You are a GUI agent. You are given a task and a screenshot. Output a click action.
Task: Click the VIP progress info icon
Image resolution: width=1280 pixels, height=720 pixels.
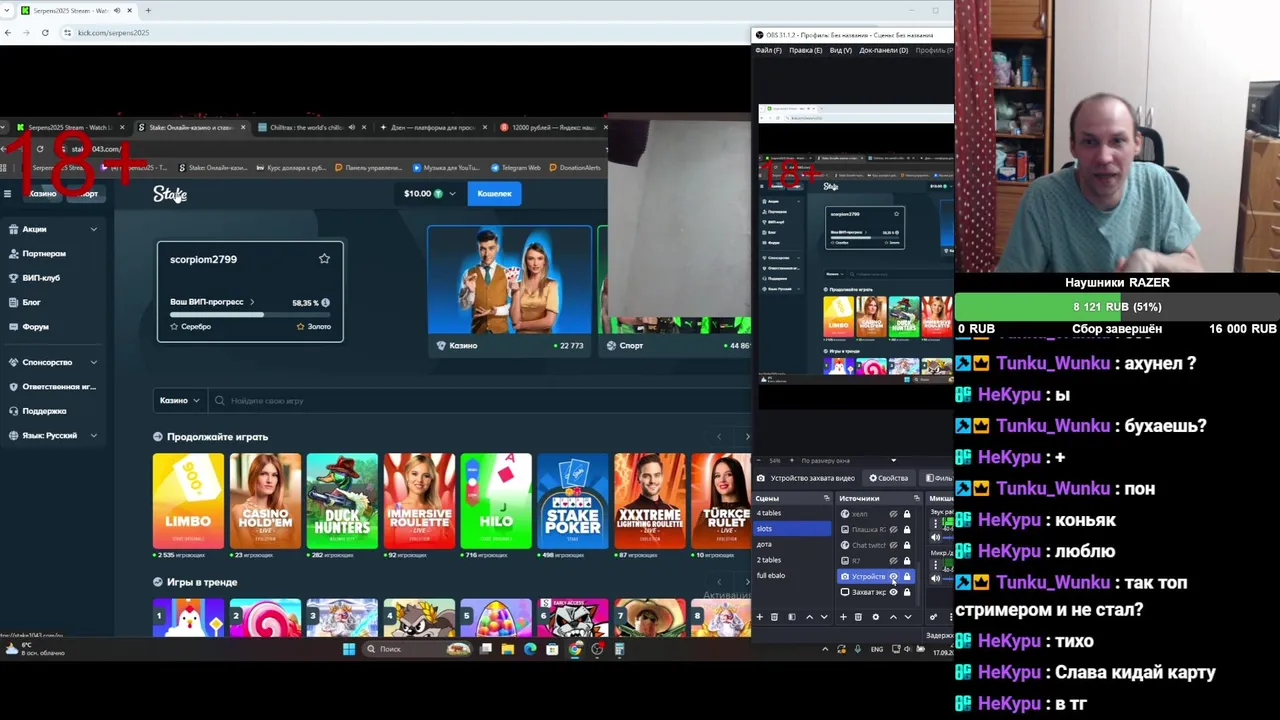pos(325,302)
